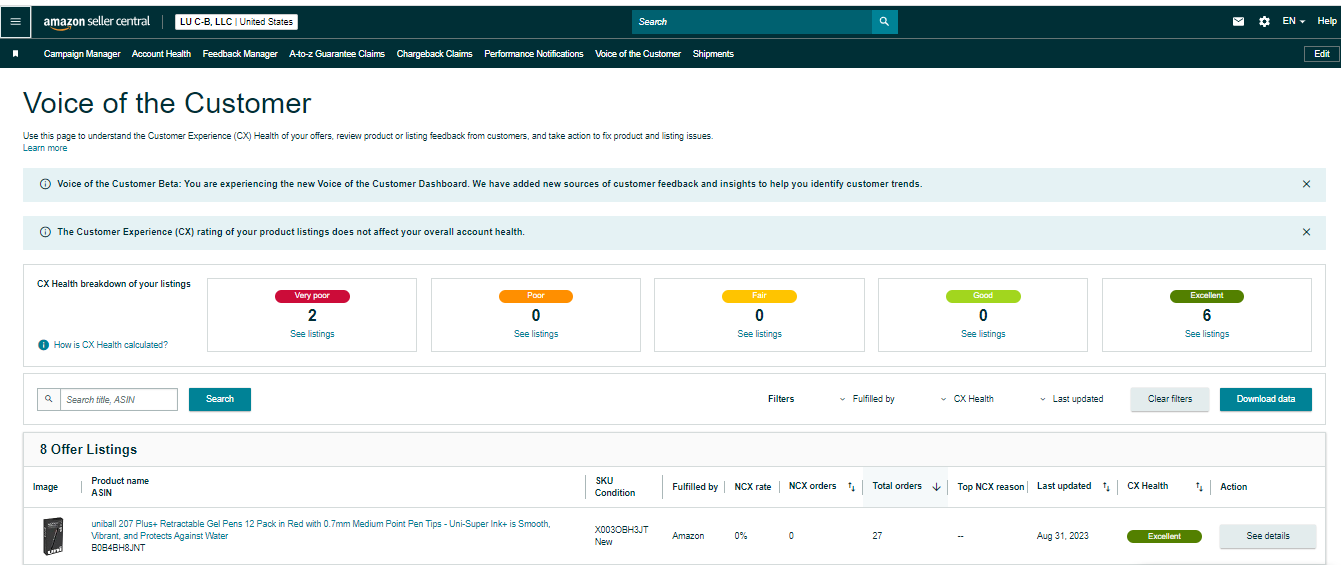The height and width of the screenshot is (565, 1341).
Task: Sort by NCX orders arrows
Action: pyautogui.click(x=851, y=487)
